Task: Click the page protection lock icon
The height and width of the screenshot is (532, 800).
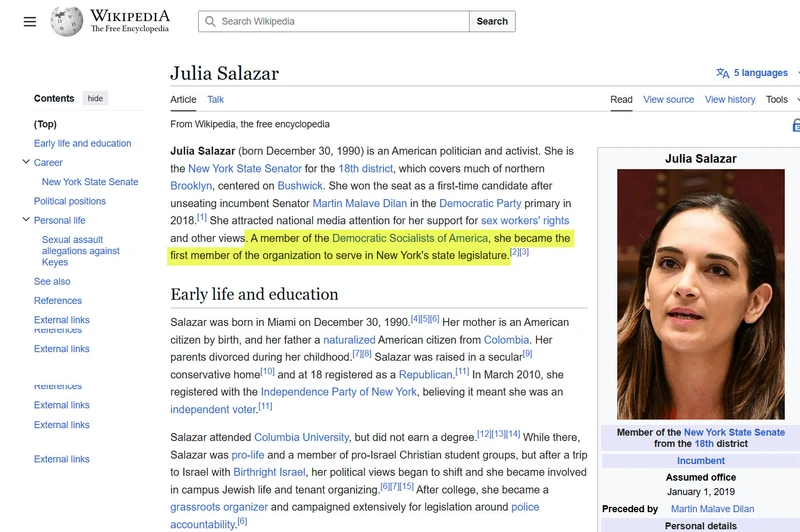Action: click(796, 125)
